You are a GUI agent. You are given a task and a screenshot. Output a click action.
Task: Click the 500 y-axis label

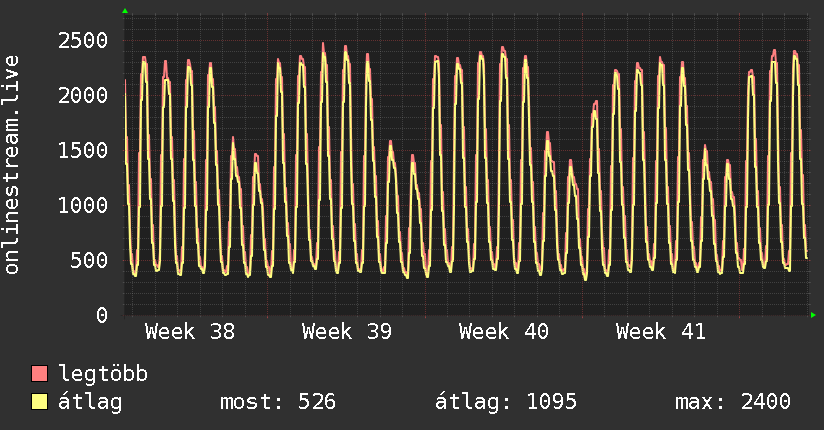(x=89, y=260)
